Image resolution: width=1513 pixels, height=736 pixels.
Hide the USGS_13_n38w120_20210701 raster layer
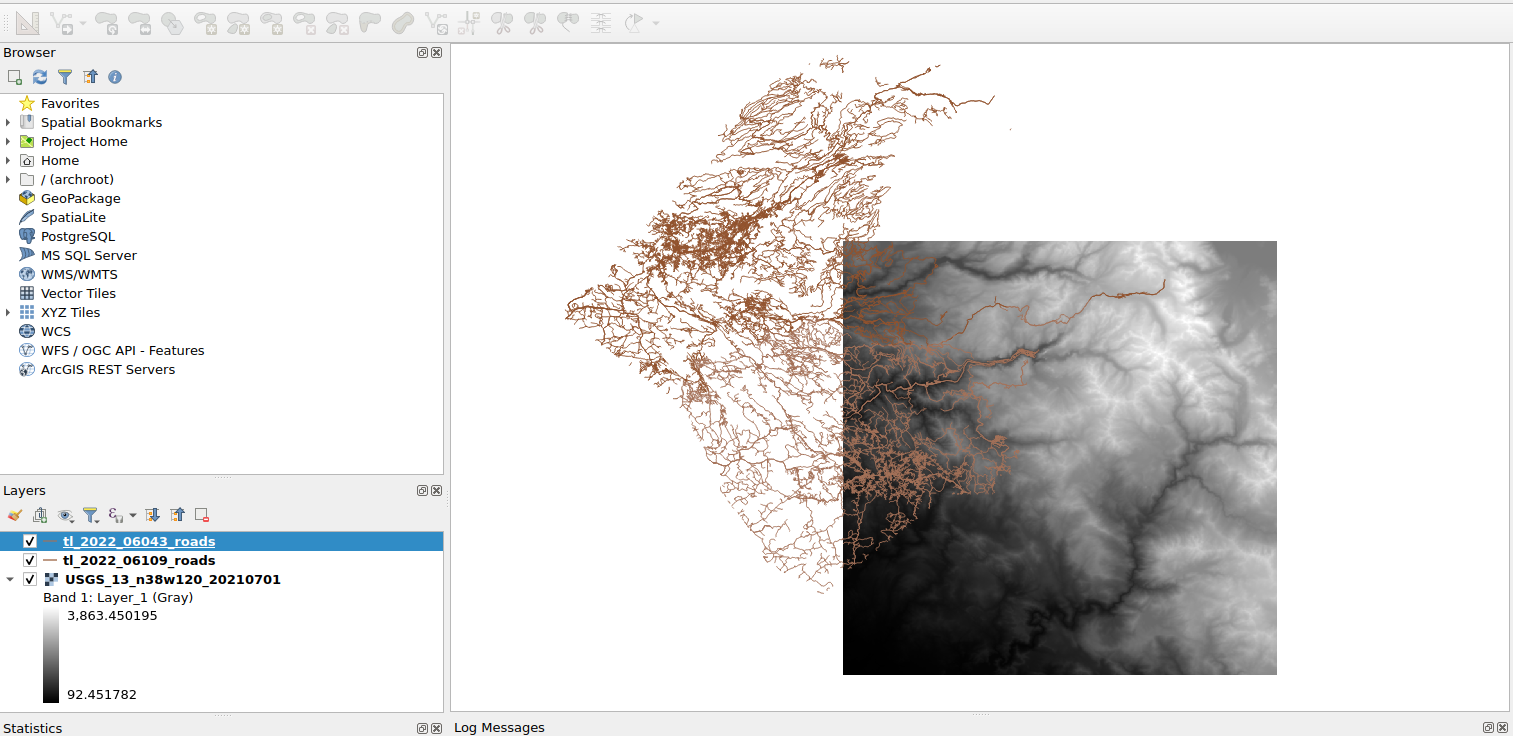click(x=29, y=578)
